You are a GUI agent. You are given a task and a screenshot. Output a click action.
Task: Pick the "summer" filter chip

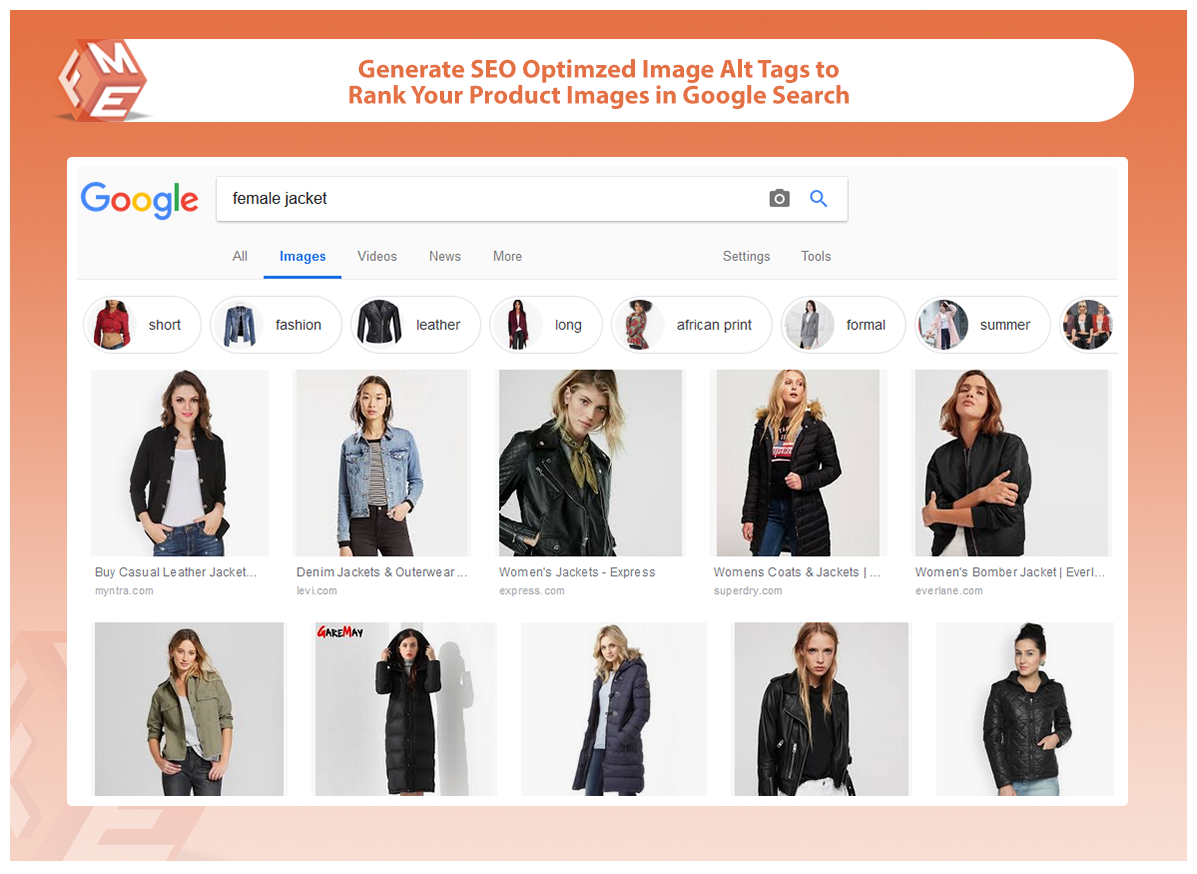pos(983,325)
